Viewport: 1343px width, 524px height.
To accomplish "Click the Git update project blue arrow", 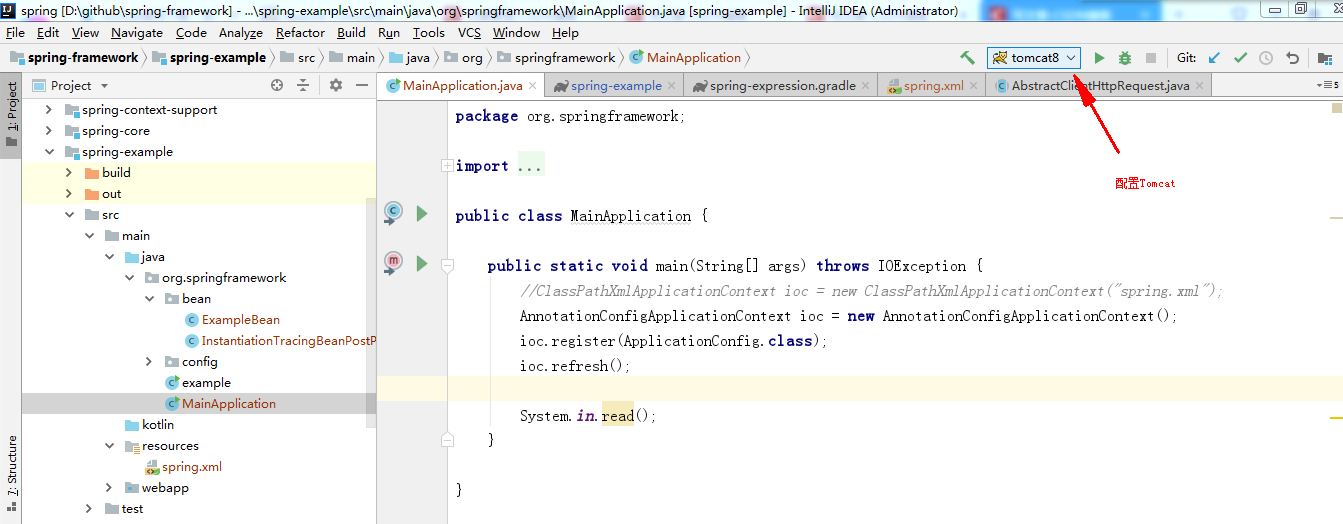I will point(1214,58).
